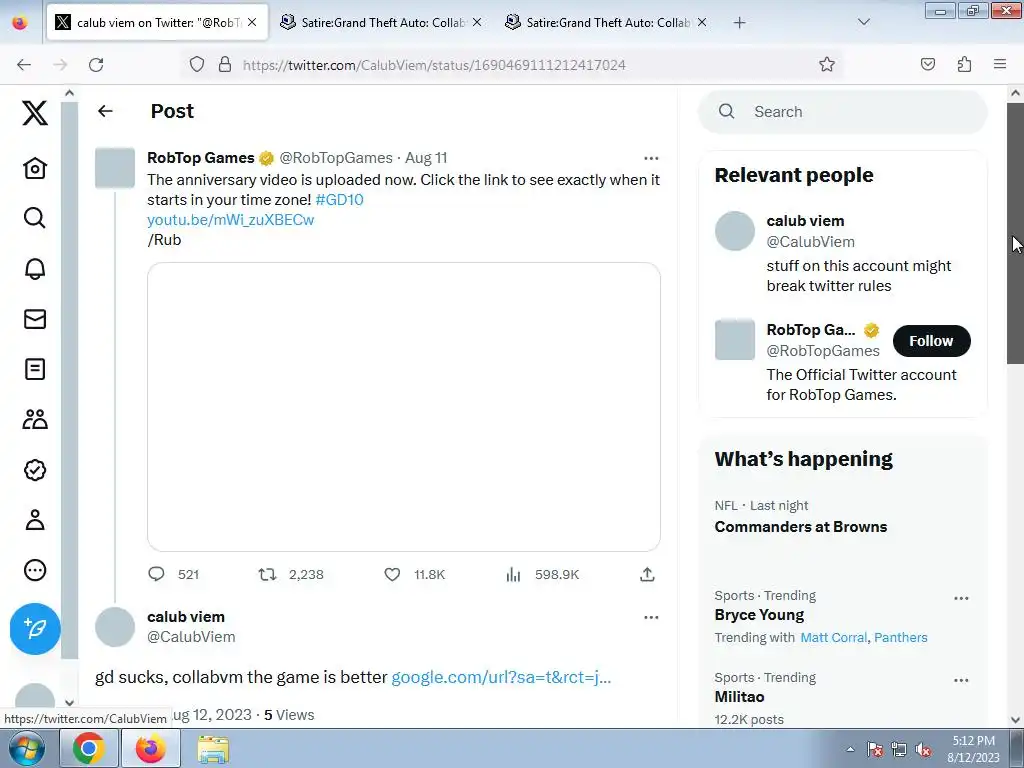Open the Bryce Young trending topic
The width and height of the screenshot is (1024, 768).
coord(759,615)
